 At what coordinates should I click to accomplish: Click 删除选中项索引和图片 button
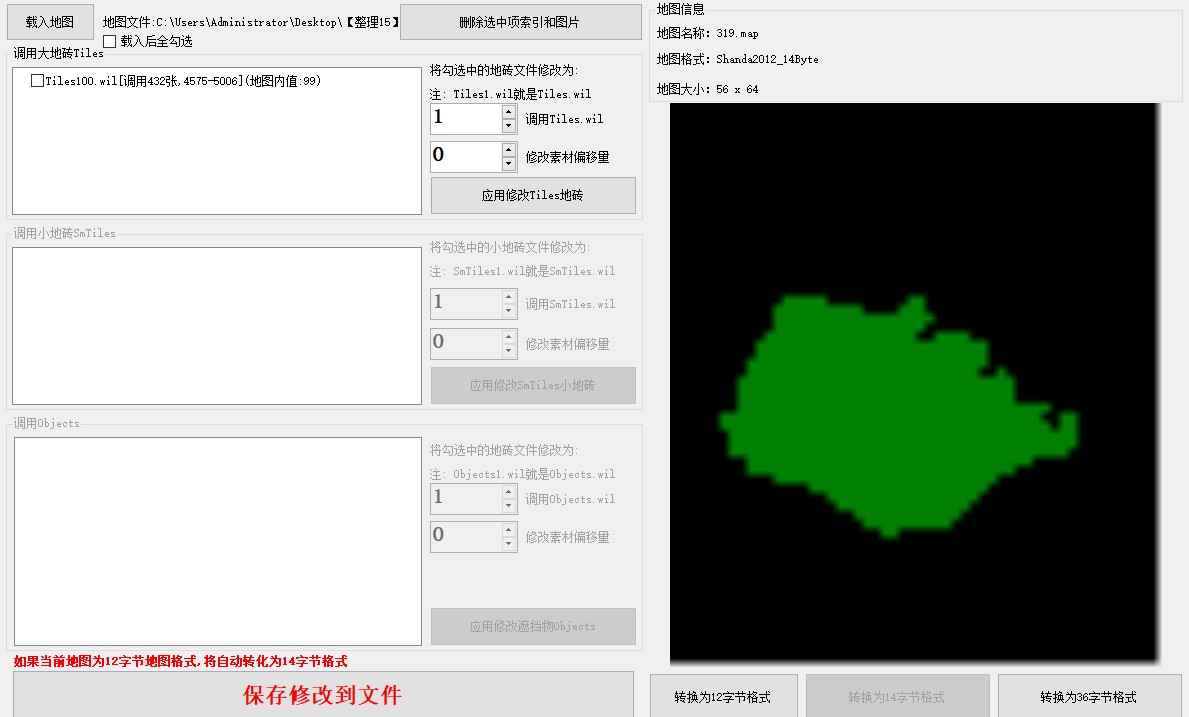(520, 22)
